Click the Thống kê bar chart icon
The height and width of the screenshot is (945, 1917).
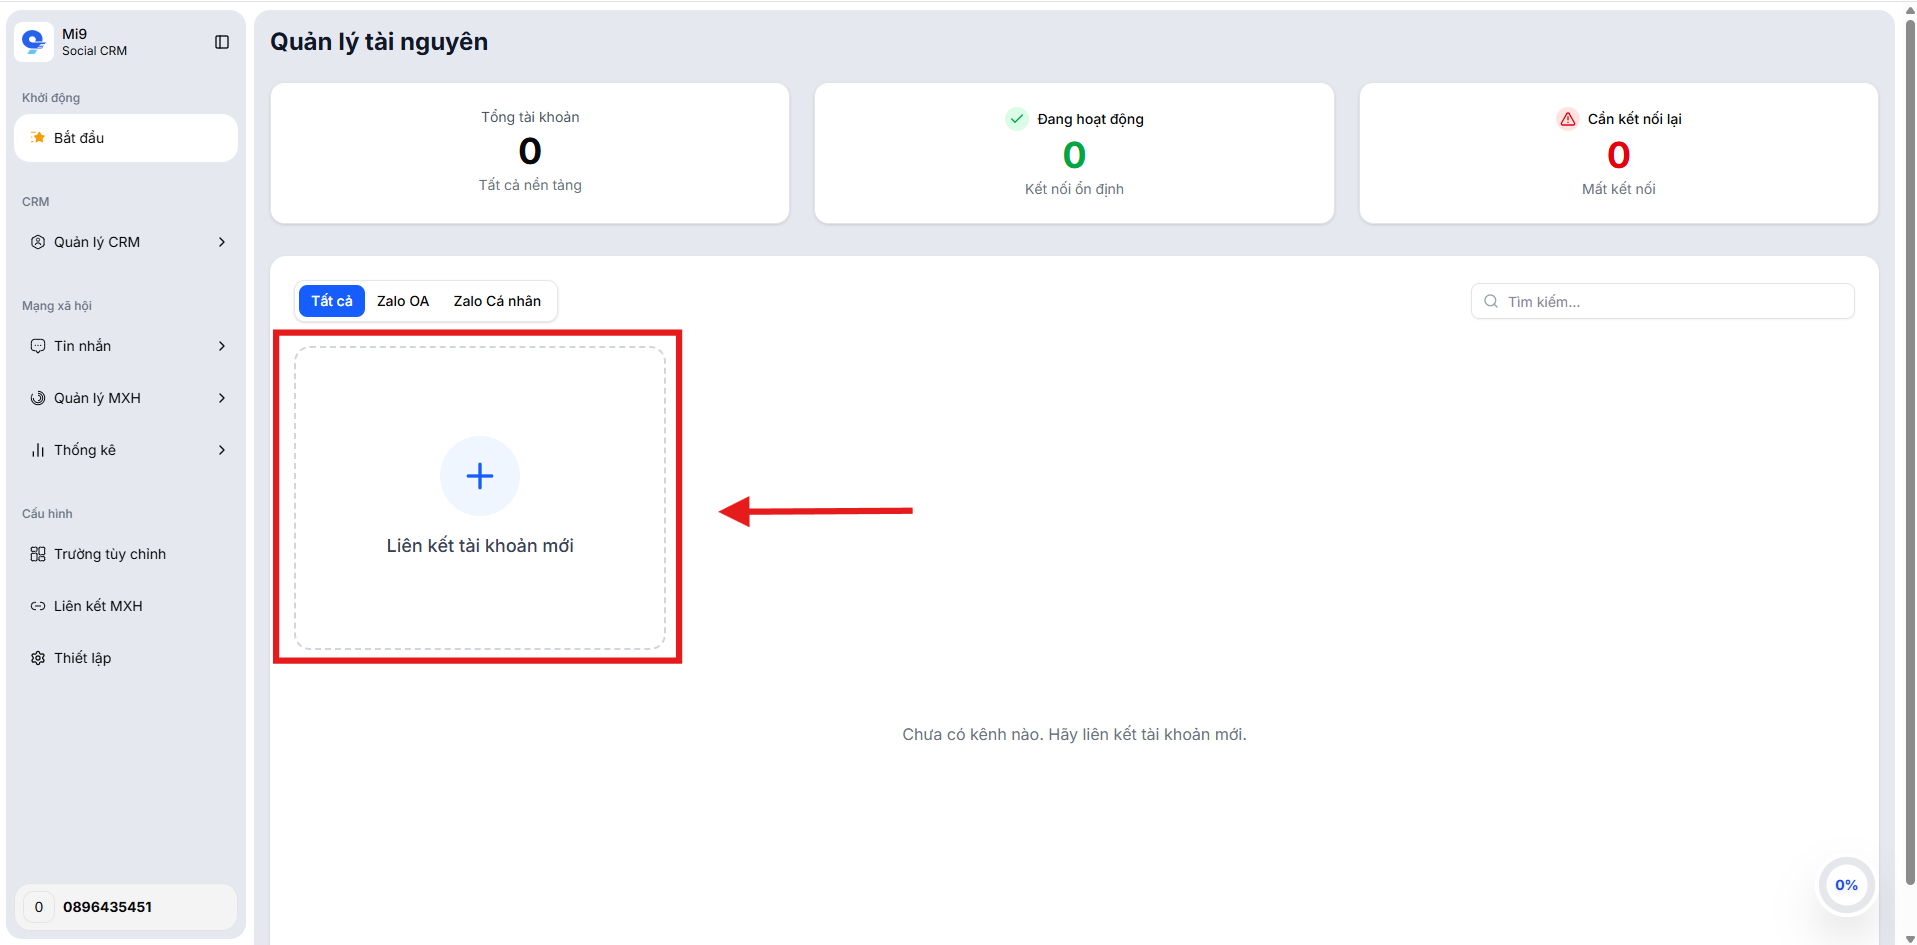[x=38, y=450]
